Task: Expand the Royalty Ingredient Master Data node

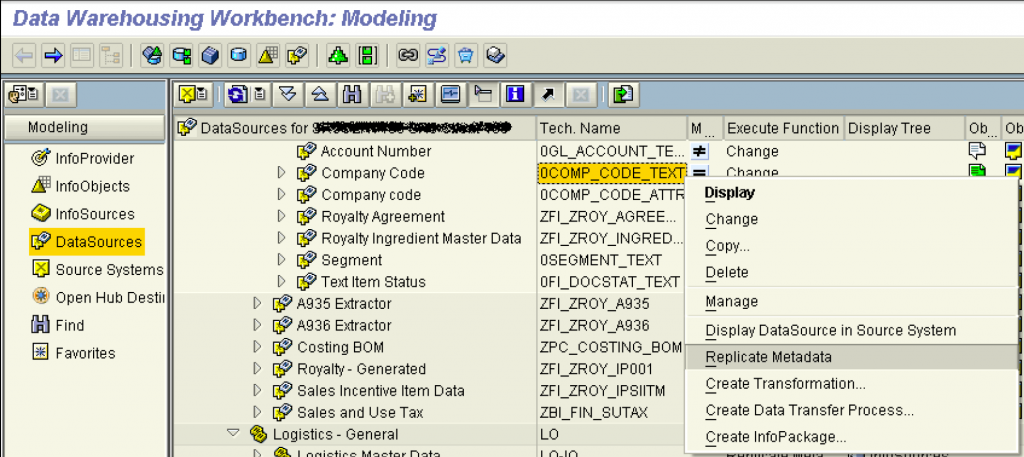Action: (281, 238)
